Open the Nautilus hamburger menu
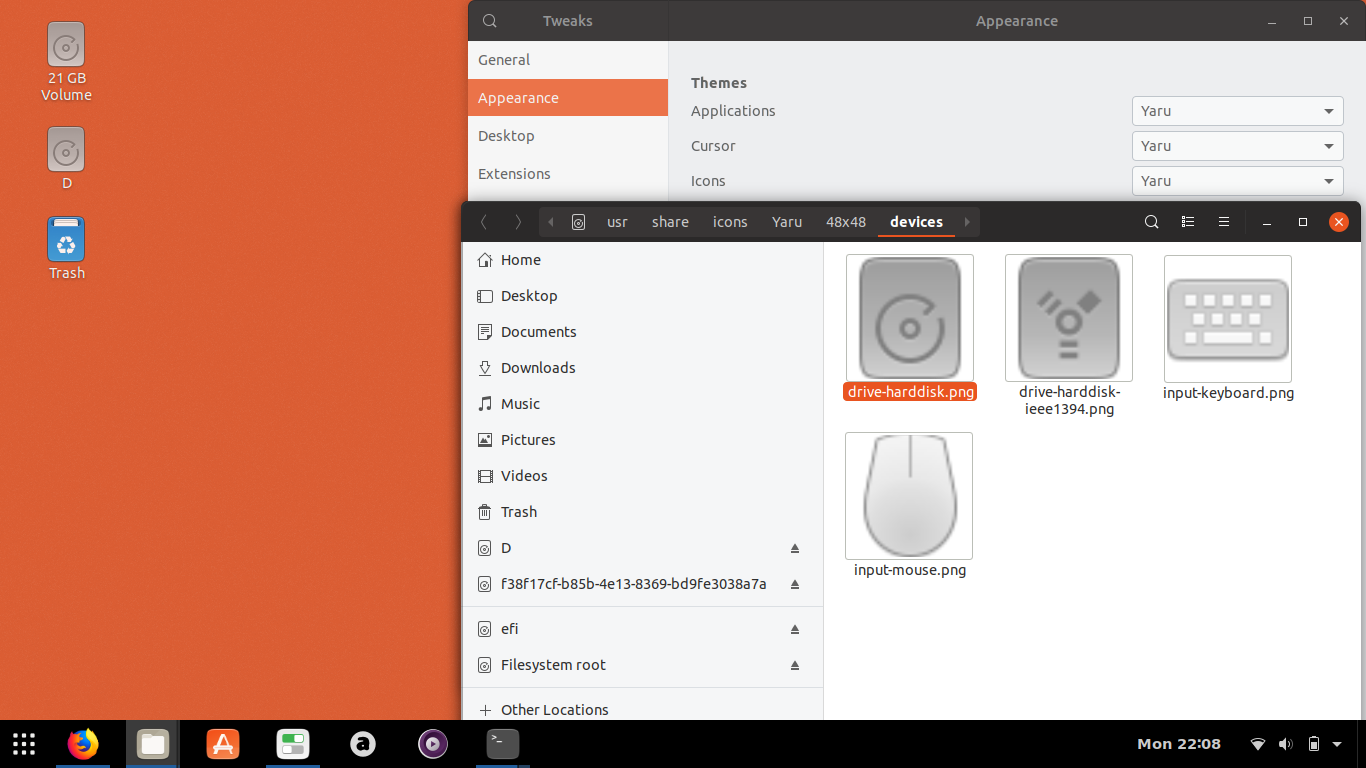Viewport: 1366px width, 768px height. (1224, 222)
